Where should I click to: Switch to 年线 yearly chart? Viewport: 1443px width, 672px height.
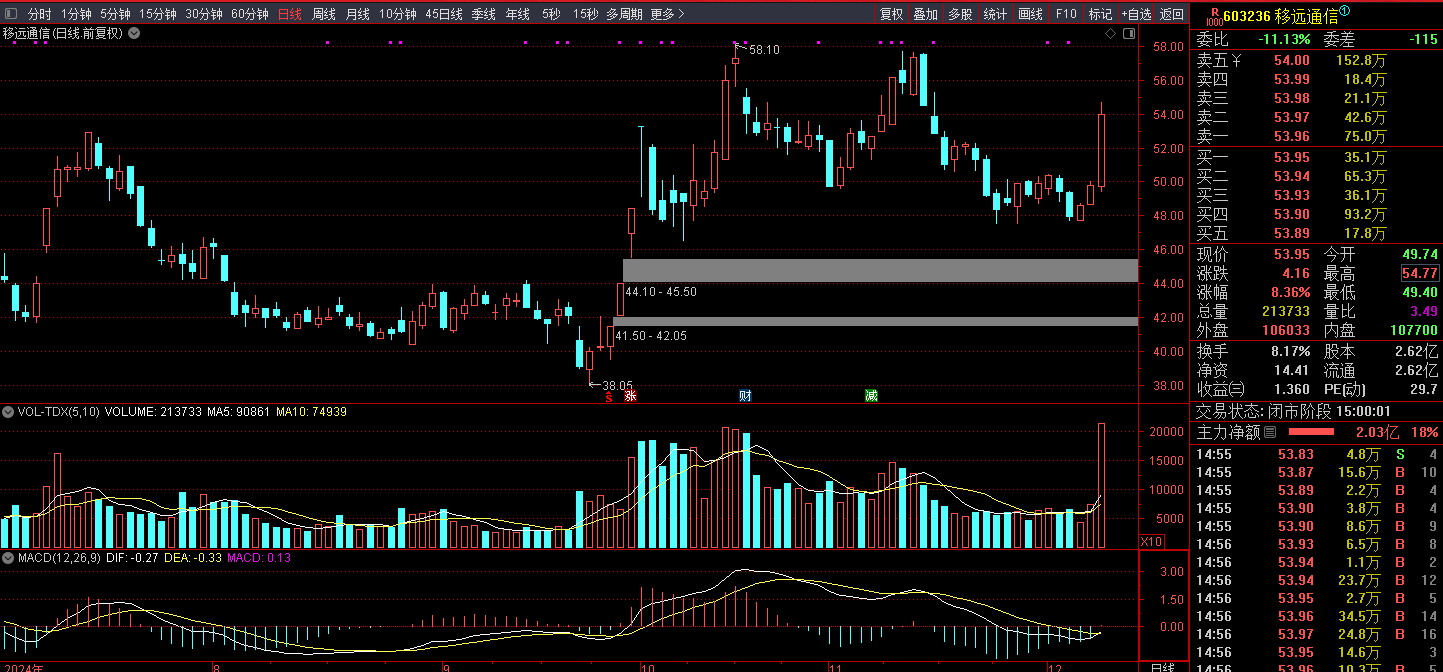517,14
